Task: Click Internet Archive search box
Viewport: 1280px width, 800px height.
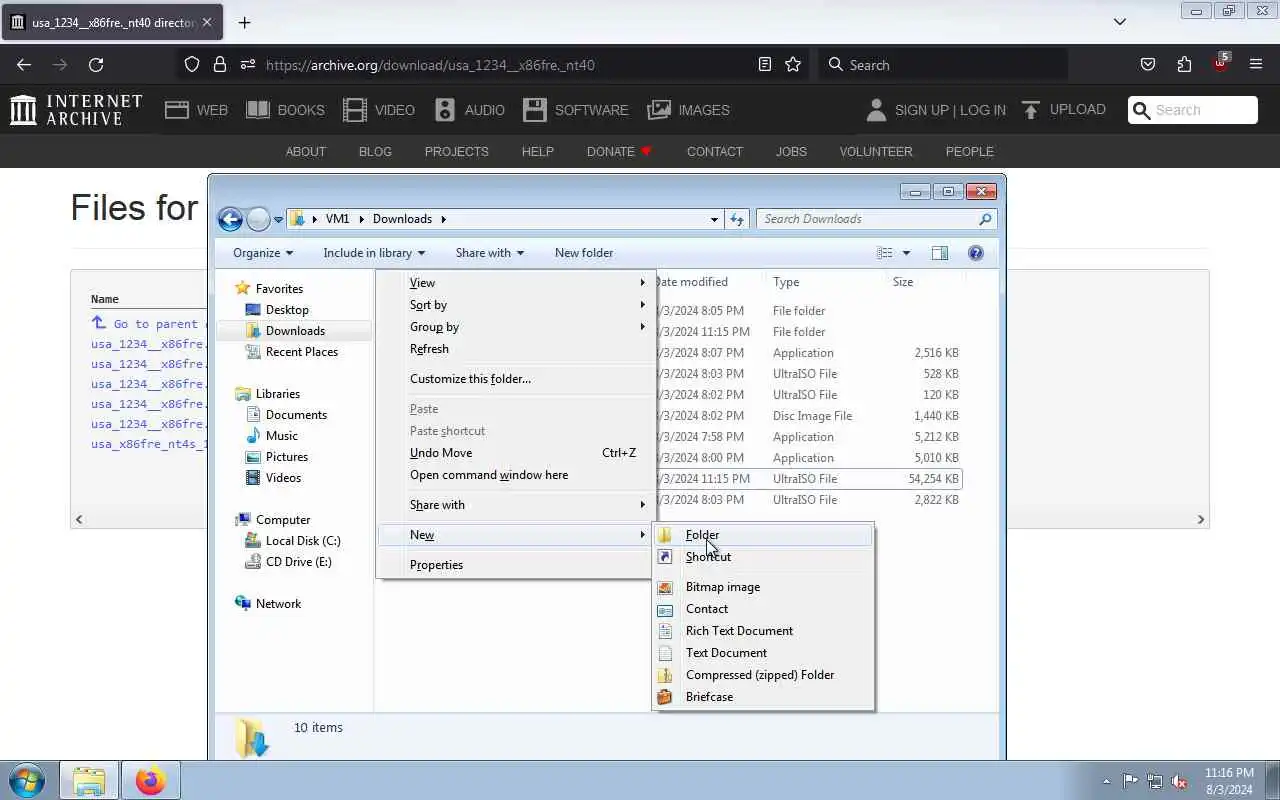Action: 1192,110
